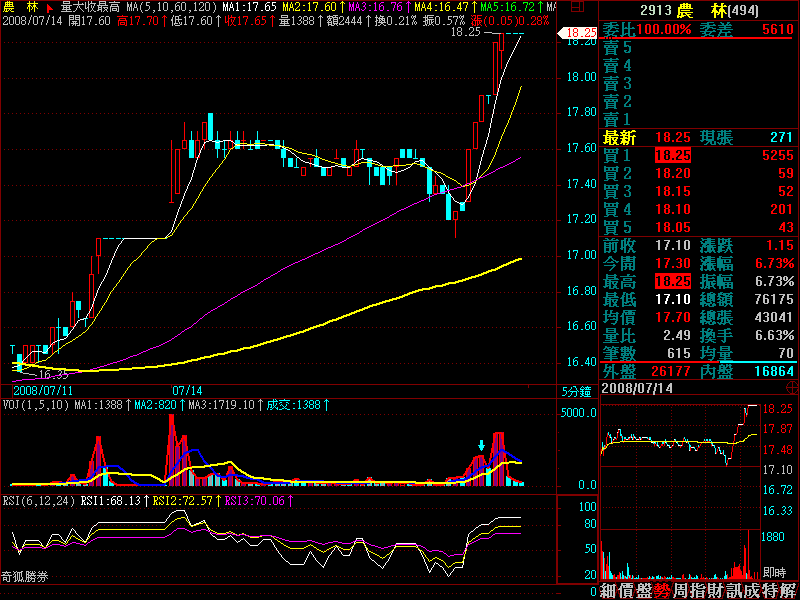Click the 07/14 date on the time axis
This screenshot has width=800, height=600.
coord(187,391)
